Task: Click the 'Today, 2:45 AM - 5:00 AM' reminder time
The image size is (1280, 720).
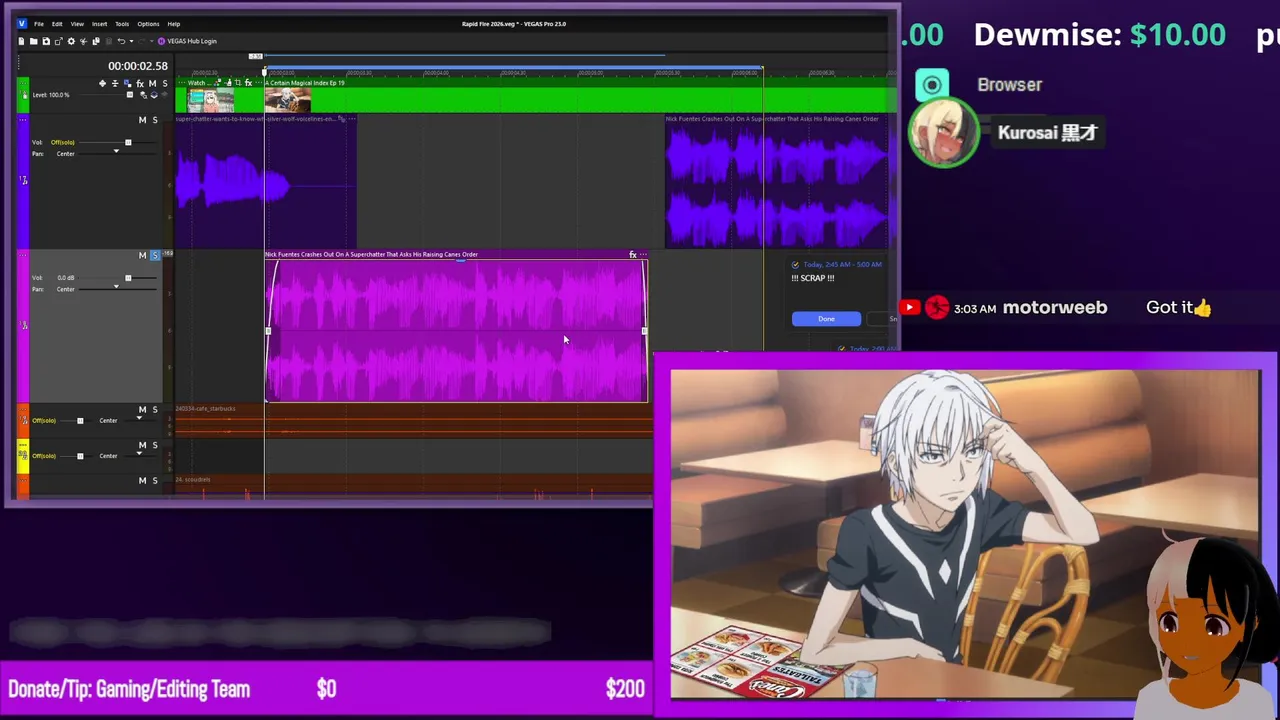Action: click(x=842, y=264)
